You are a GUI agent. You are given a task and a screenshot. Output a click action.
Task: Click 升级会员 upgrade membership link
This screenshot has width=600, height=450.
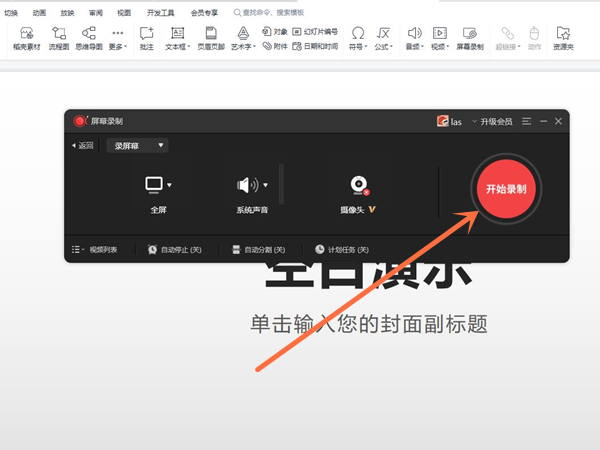pyautogui.click(x=492, y=121)
